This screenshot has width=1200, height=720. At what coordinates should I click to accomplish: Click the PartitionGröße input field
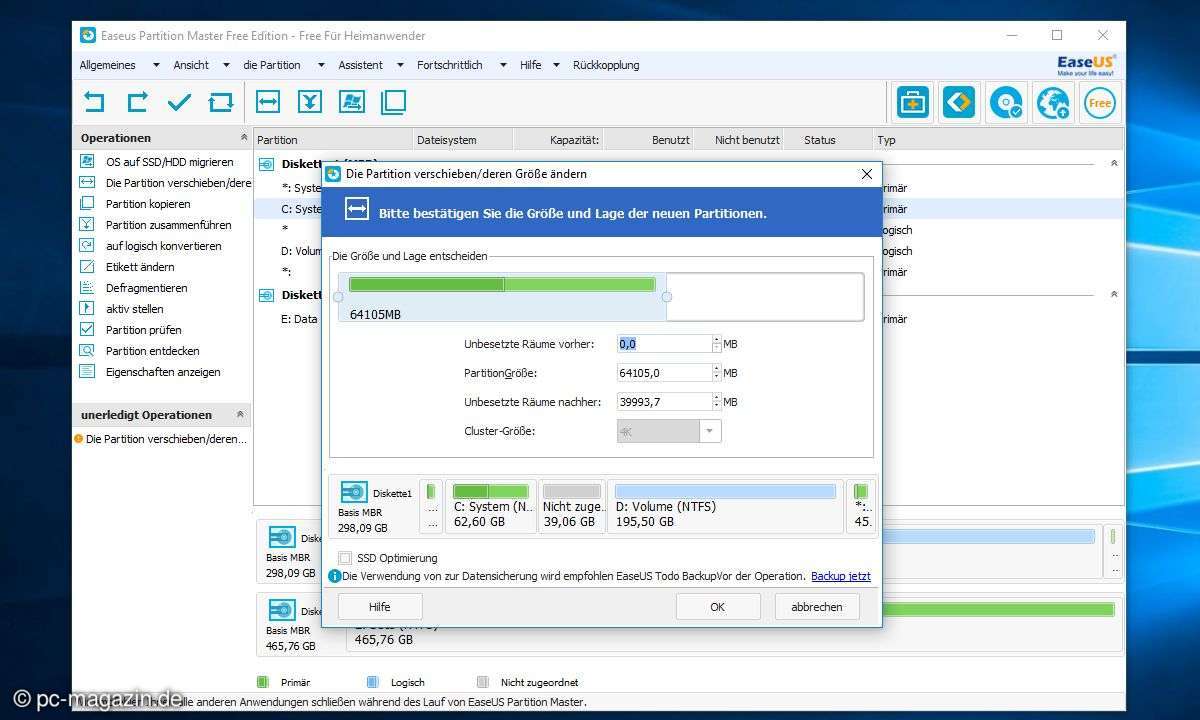[665, 373]
